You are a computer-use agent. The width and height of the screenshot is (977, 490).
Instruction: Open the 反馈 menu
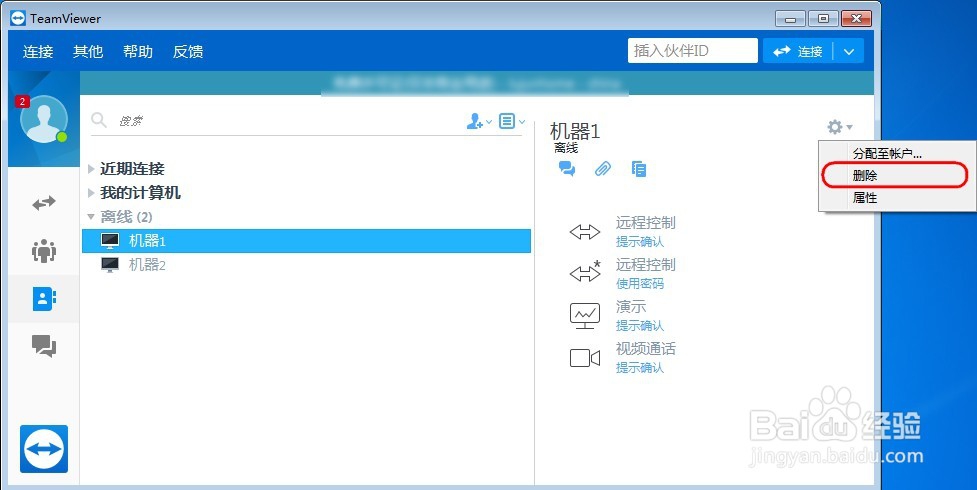click(188, 51)
